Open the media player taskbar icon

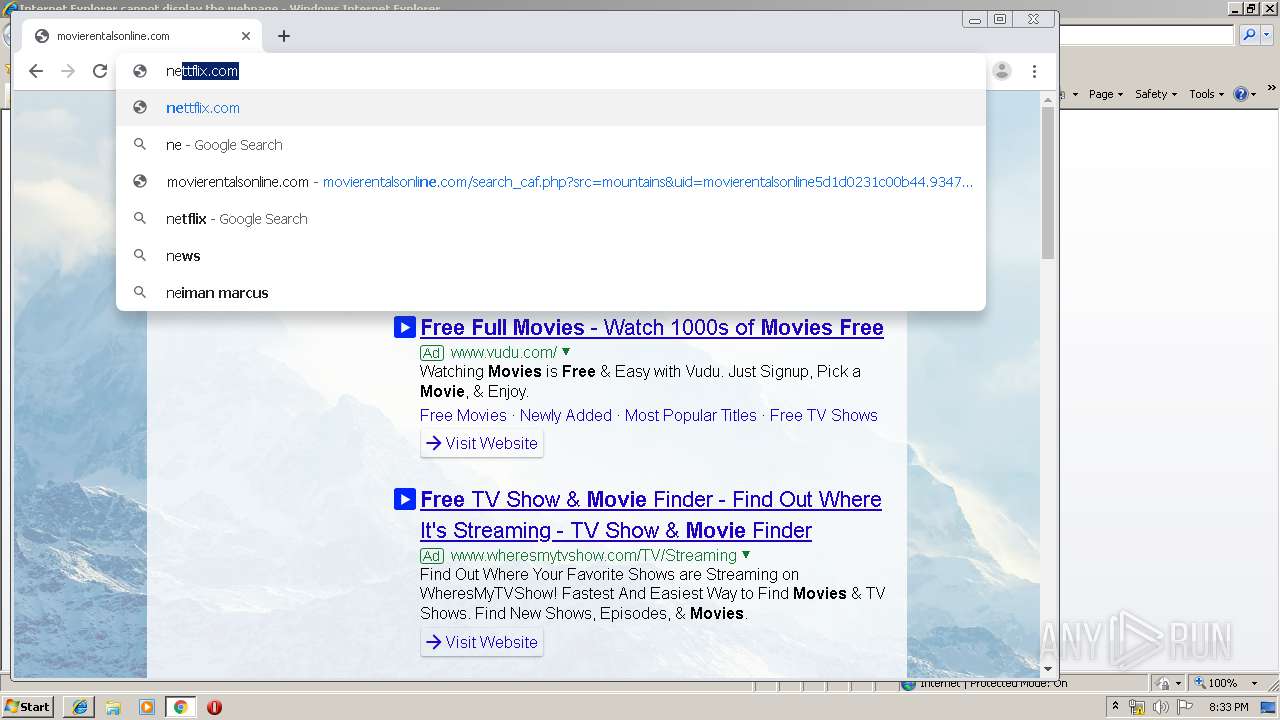[147, 707]
